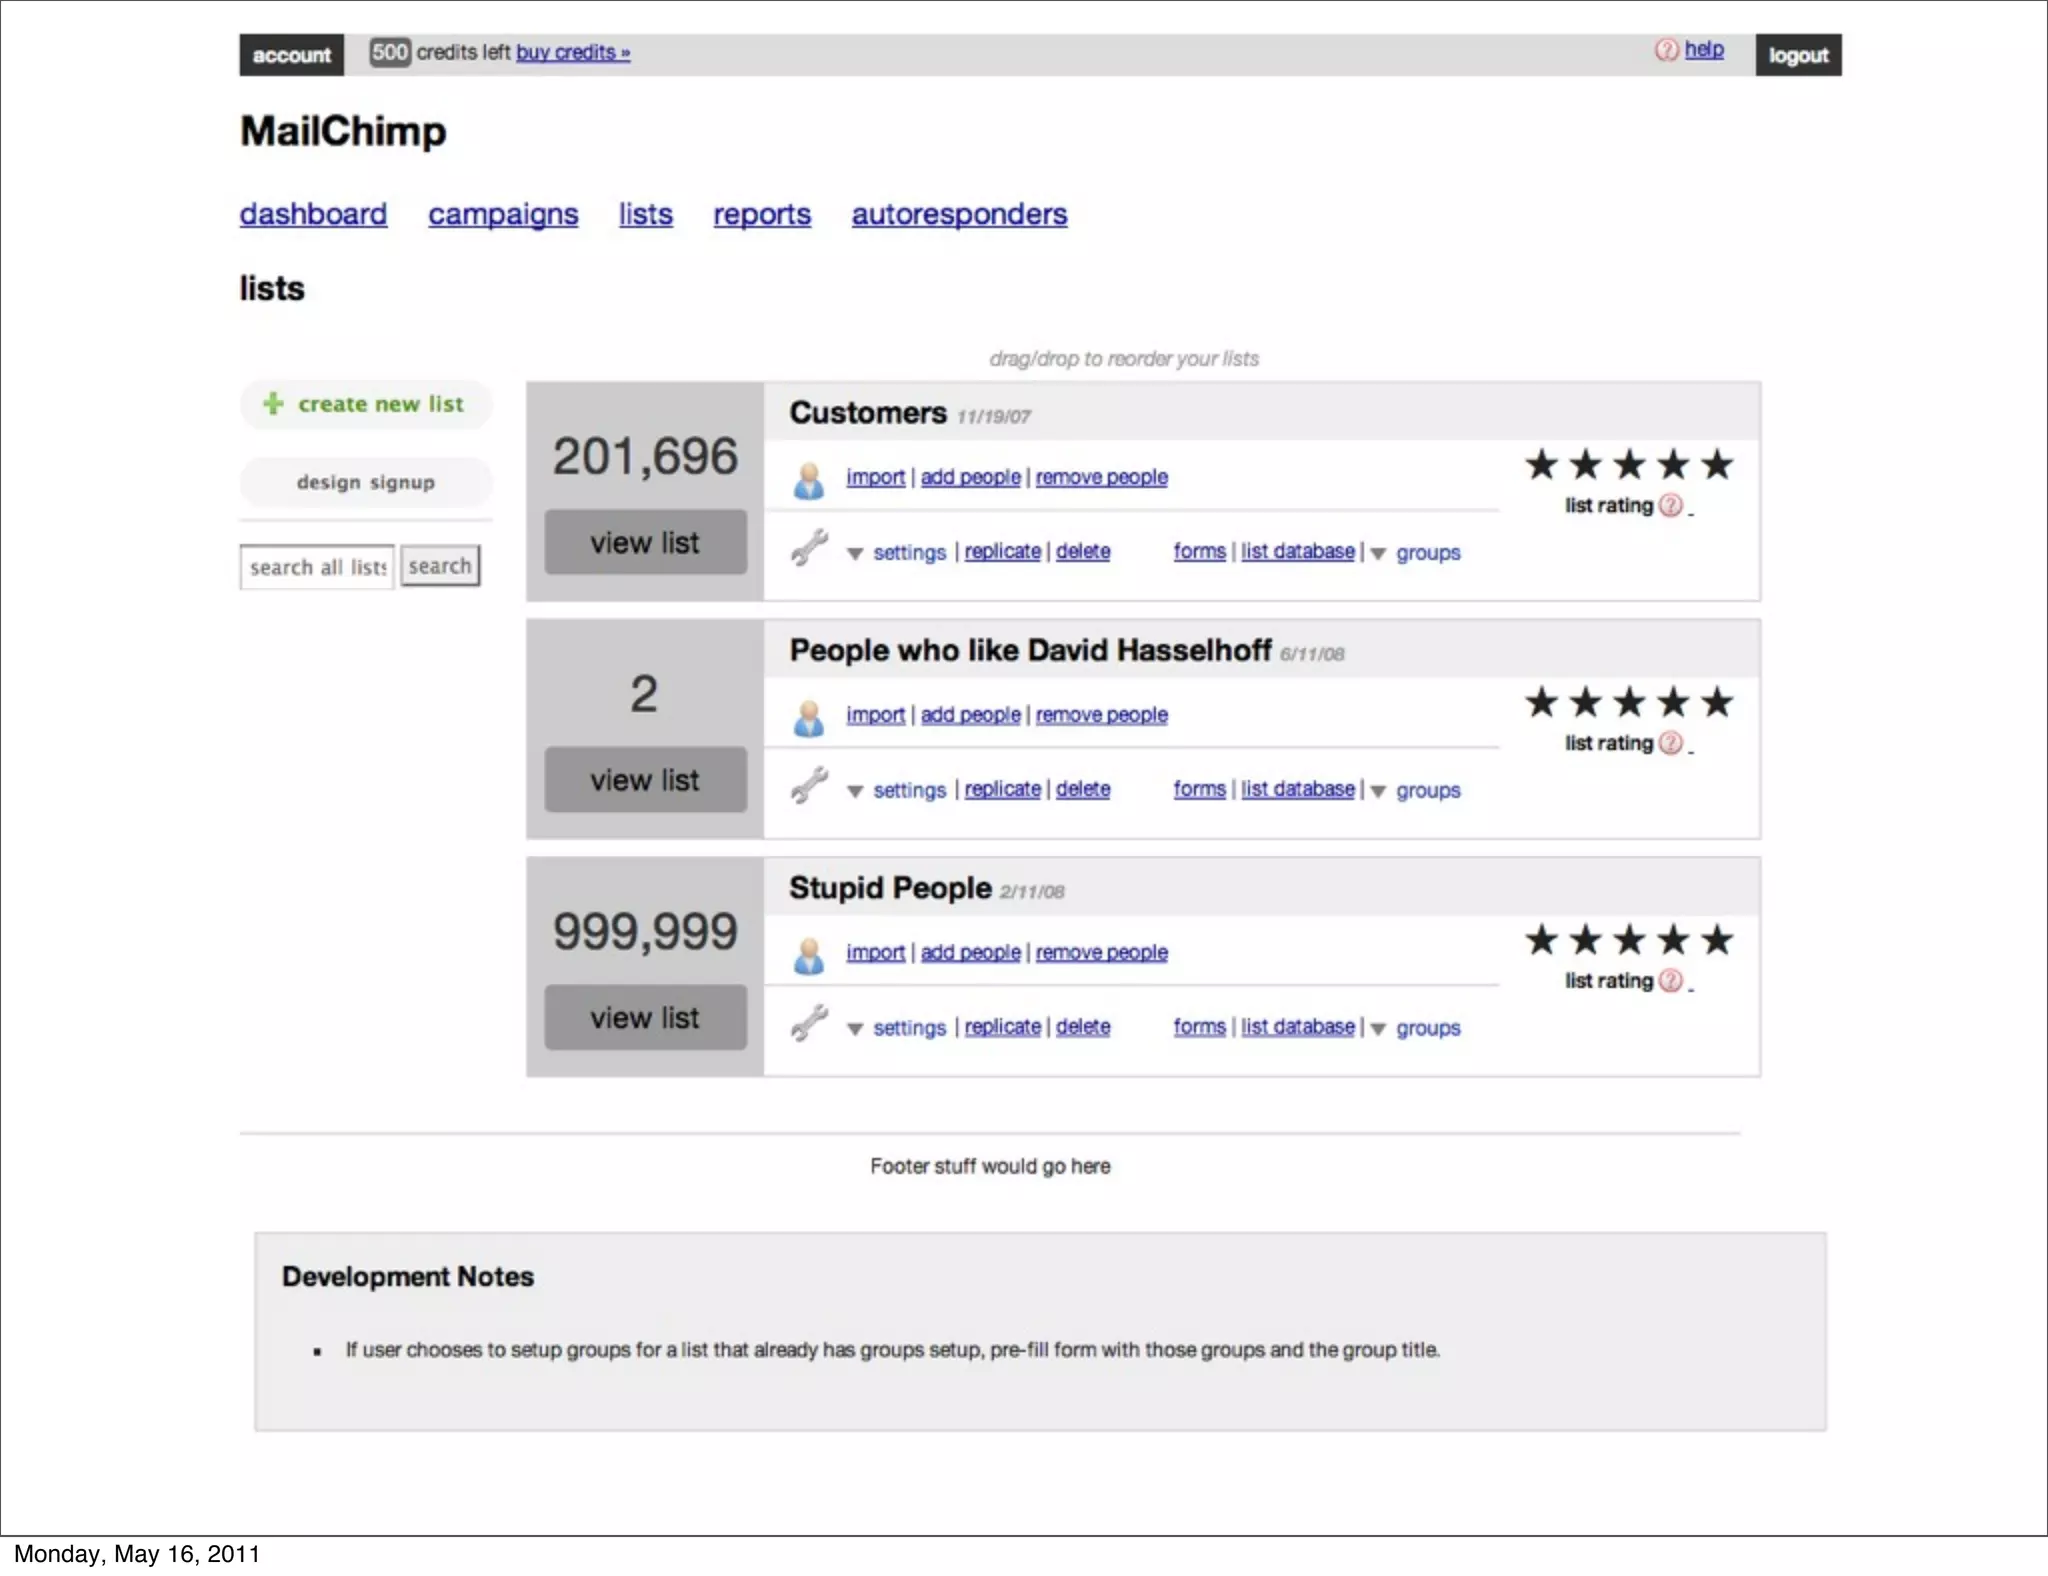Click person icon for David Hasselhoff list
The width and height of the screenshot is (2048, 1576).
808,717
